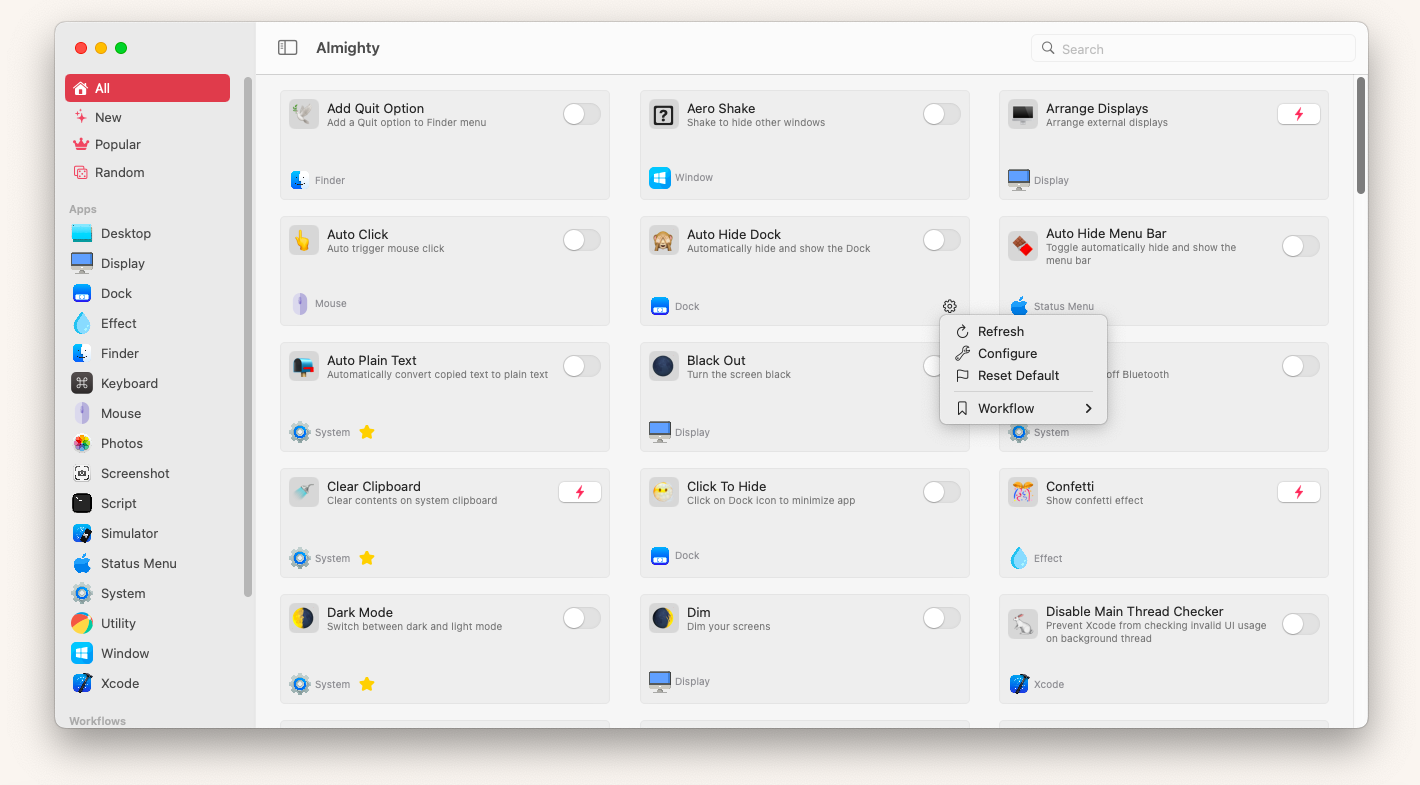Open the Popular section in sidebar
The width and height of the screenshot is (1420, 785).
point(117,144)
